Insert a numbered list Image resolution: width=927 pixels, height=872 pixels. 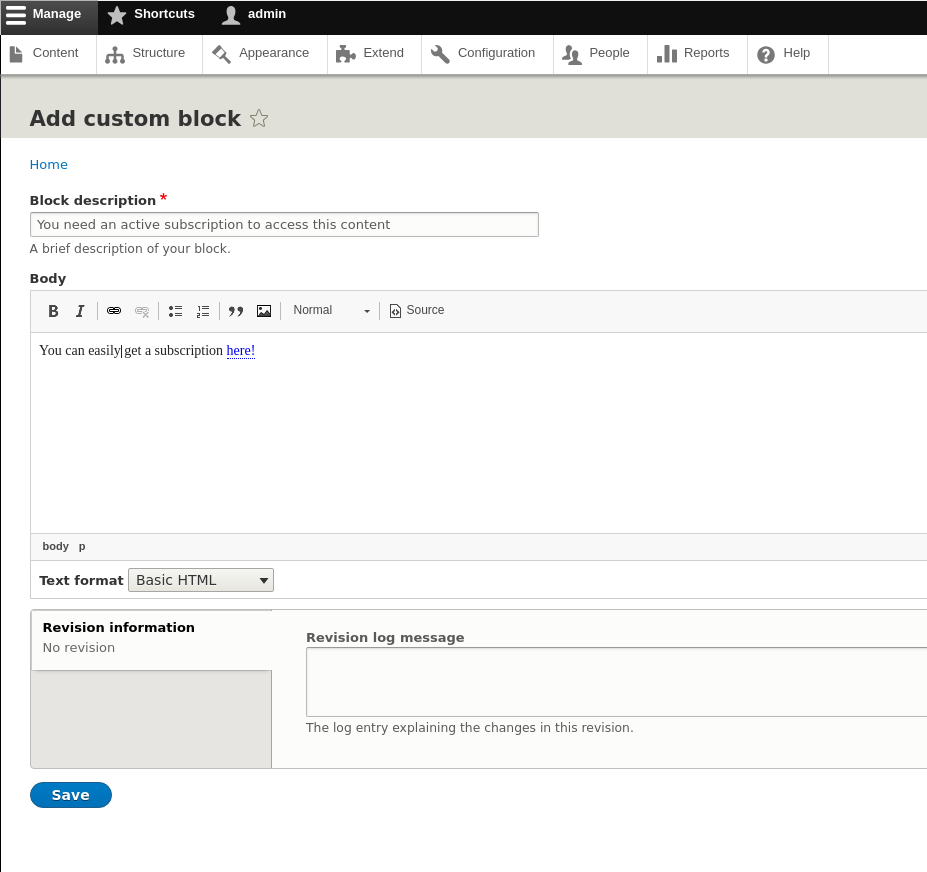point(203,311)
